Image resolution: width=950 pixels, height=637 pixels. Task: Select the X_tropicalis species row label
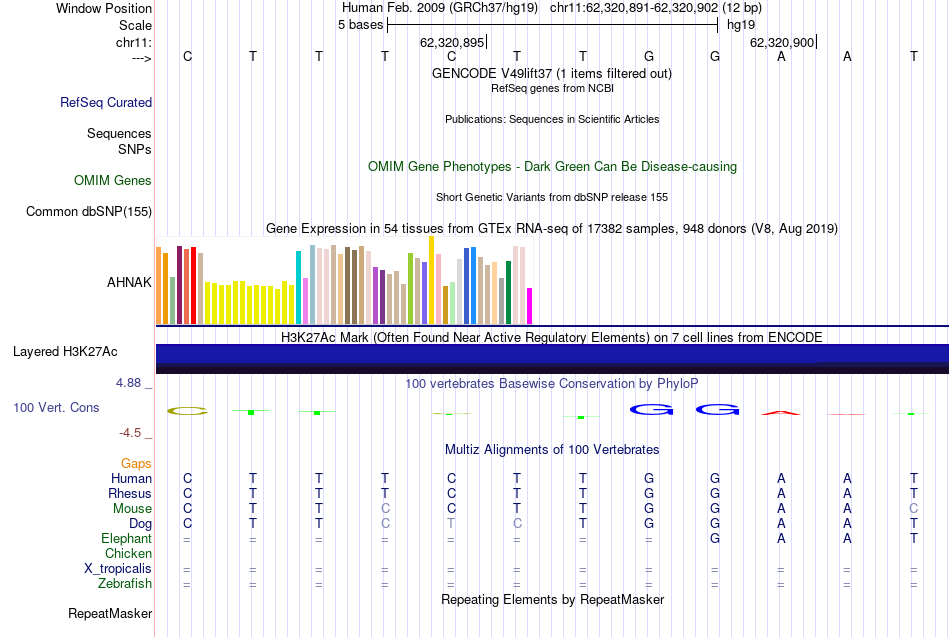(x=118, y=569)
